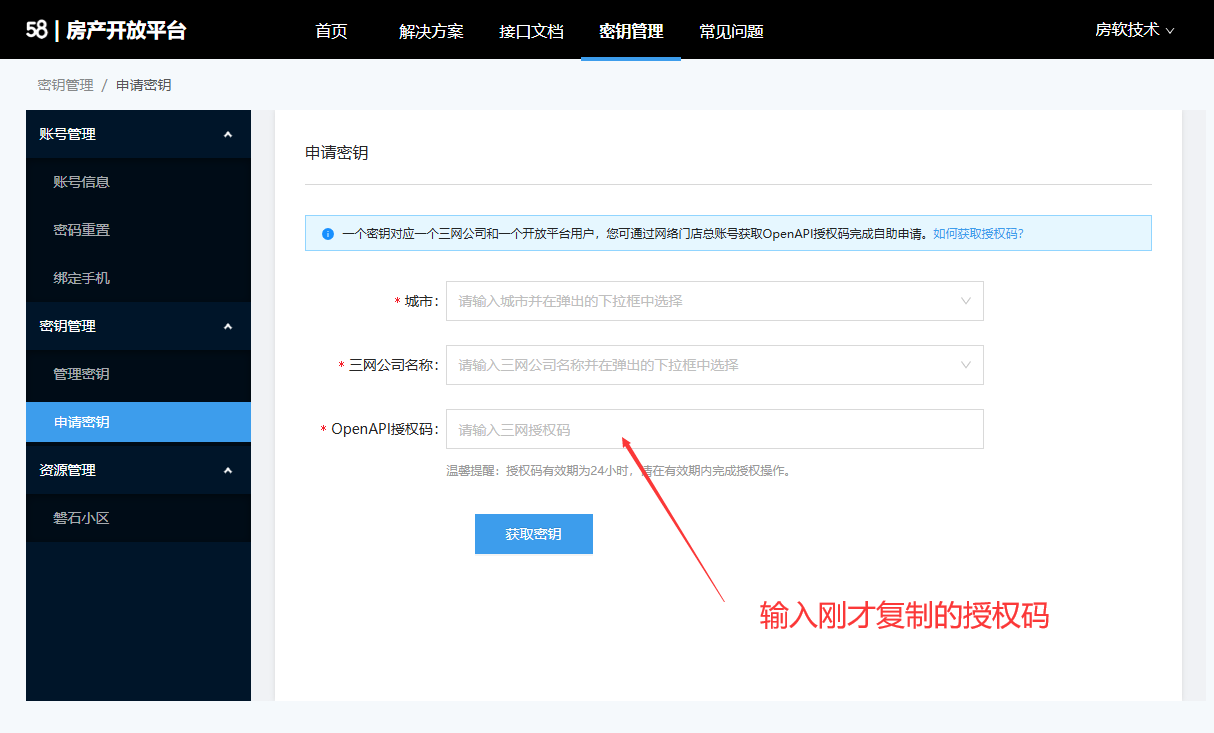Open the 三网公司名称 combo box
The image size is (1214, 733).
coord(715,365)
